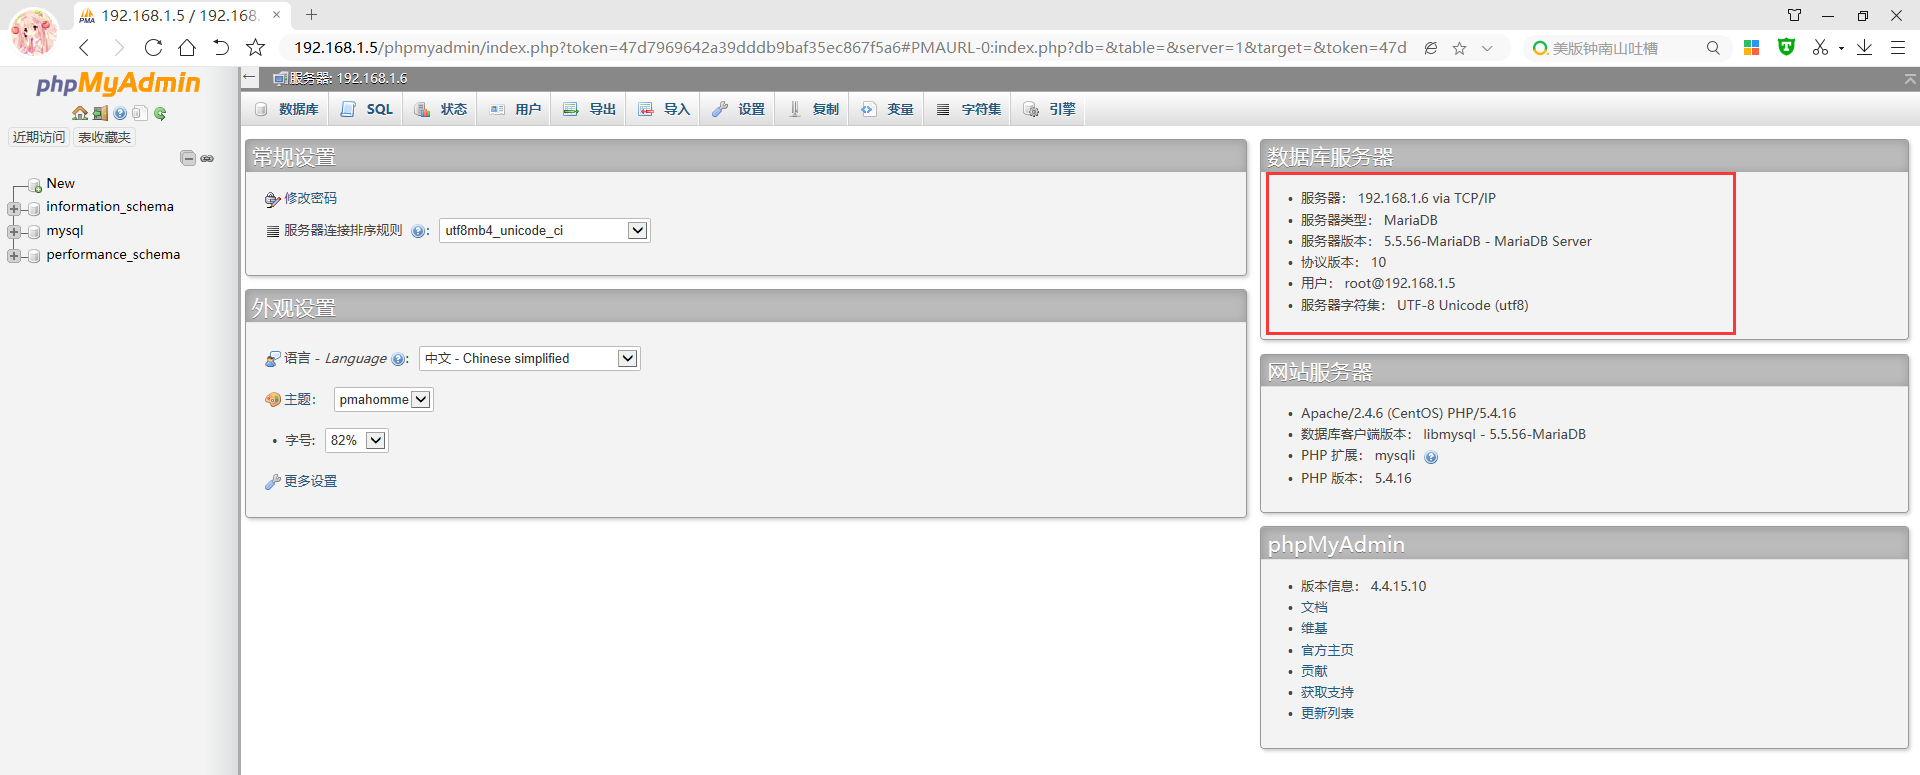Collapse all databases in navigation tree
The width and height of the screenshot is (1920, 775).
187,158
